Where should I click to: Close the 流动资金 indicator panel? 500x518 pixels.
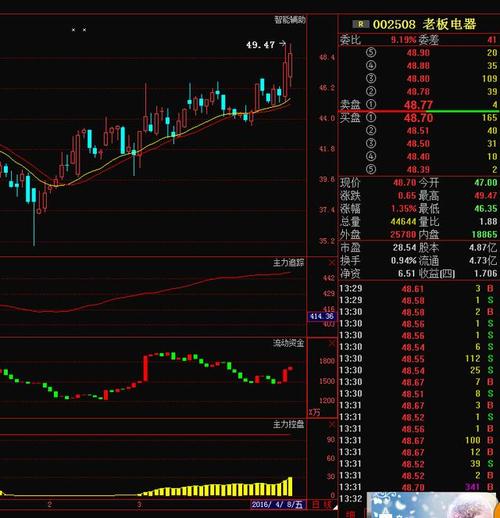[332, 343]
